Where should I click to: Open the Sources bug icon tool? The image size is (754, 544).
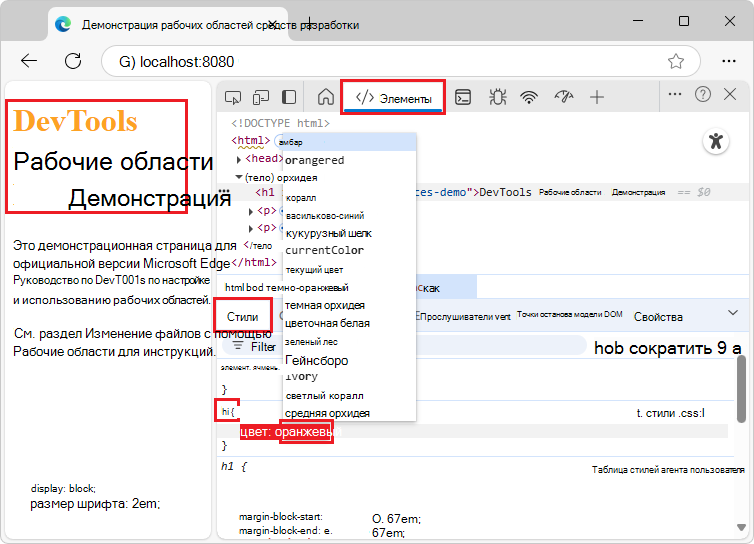coord(497,97)
